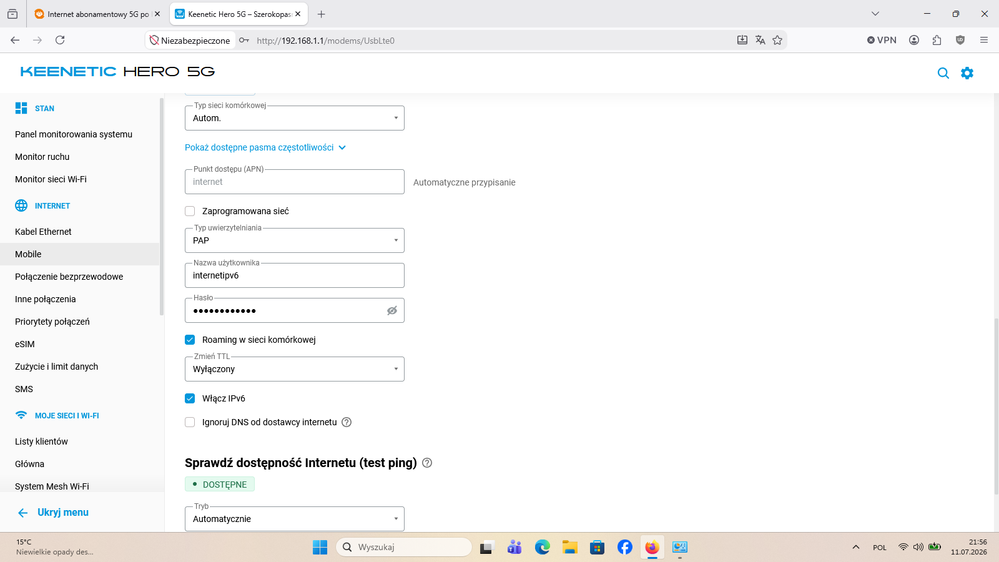Image resolution: width=999 pixels, height=562 pixels.
Task: Open Typ uwierzytelniania PAP dropdown
Action: tap(294, 240)
